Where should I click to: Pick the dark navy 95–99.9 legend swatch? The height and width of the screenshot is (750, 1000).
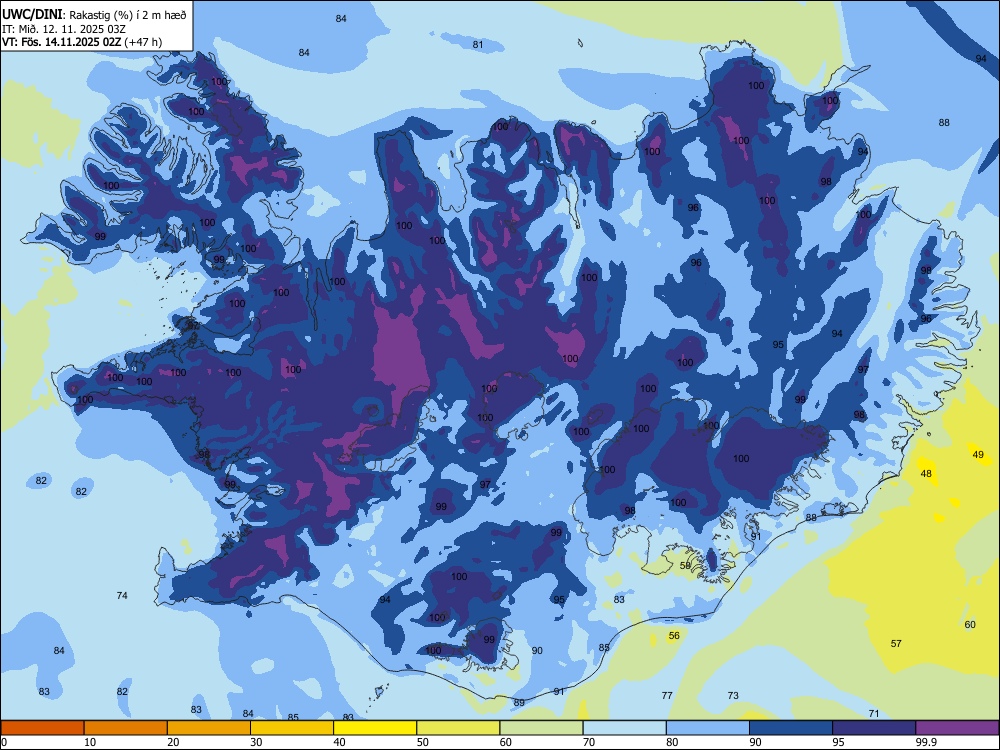pos(874,728)
